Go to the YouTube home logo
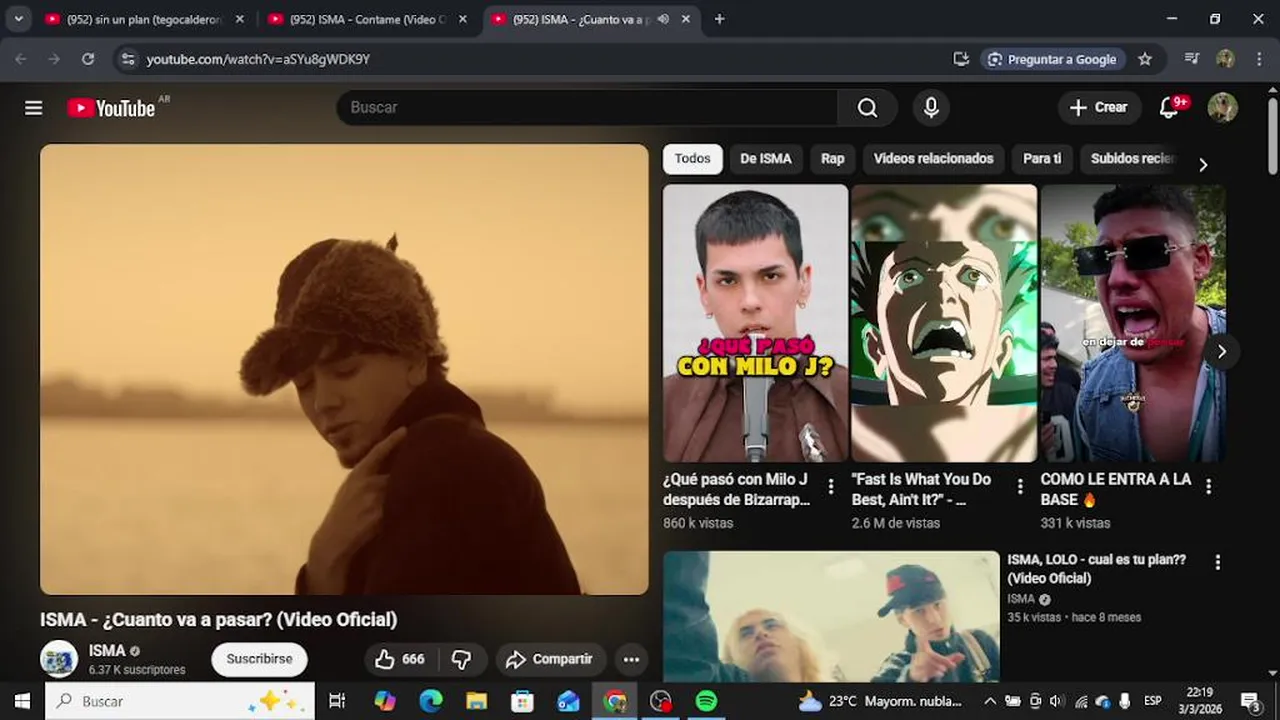 pyautogui.click(x=111, y=108)
